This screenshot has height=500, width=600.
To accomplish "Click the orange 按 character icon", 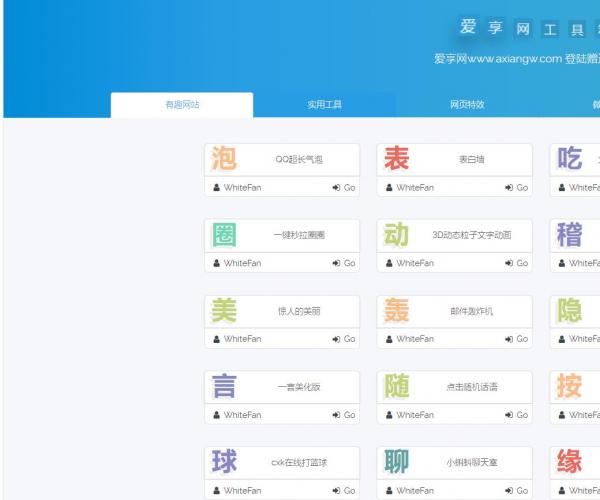I will tap(570, 386).
